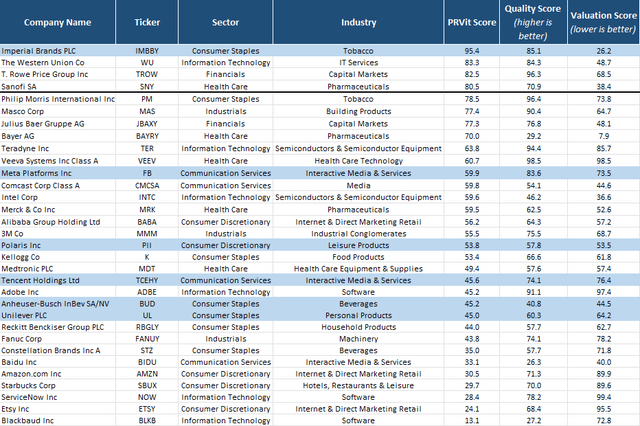
Task: Select Blackbaud PRVit score 13.1
Action: pyautogui.click(x=472, y=421)
